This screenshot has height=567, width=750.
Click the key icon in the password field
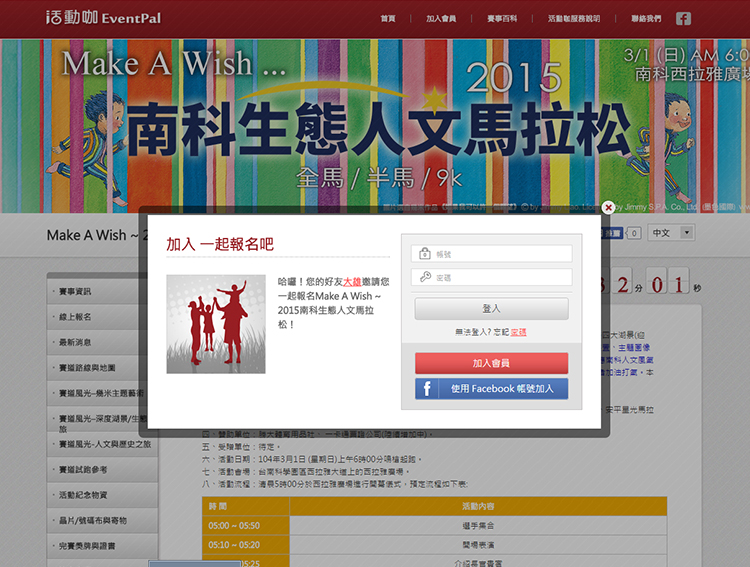click(x=425, y=277)
